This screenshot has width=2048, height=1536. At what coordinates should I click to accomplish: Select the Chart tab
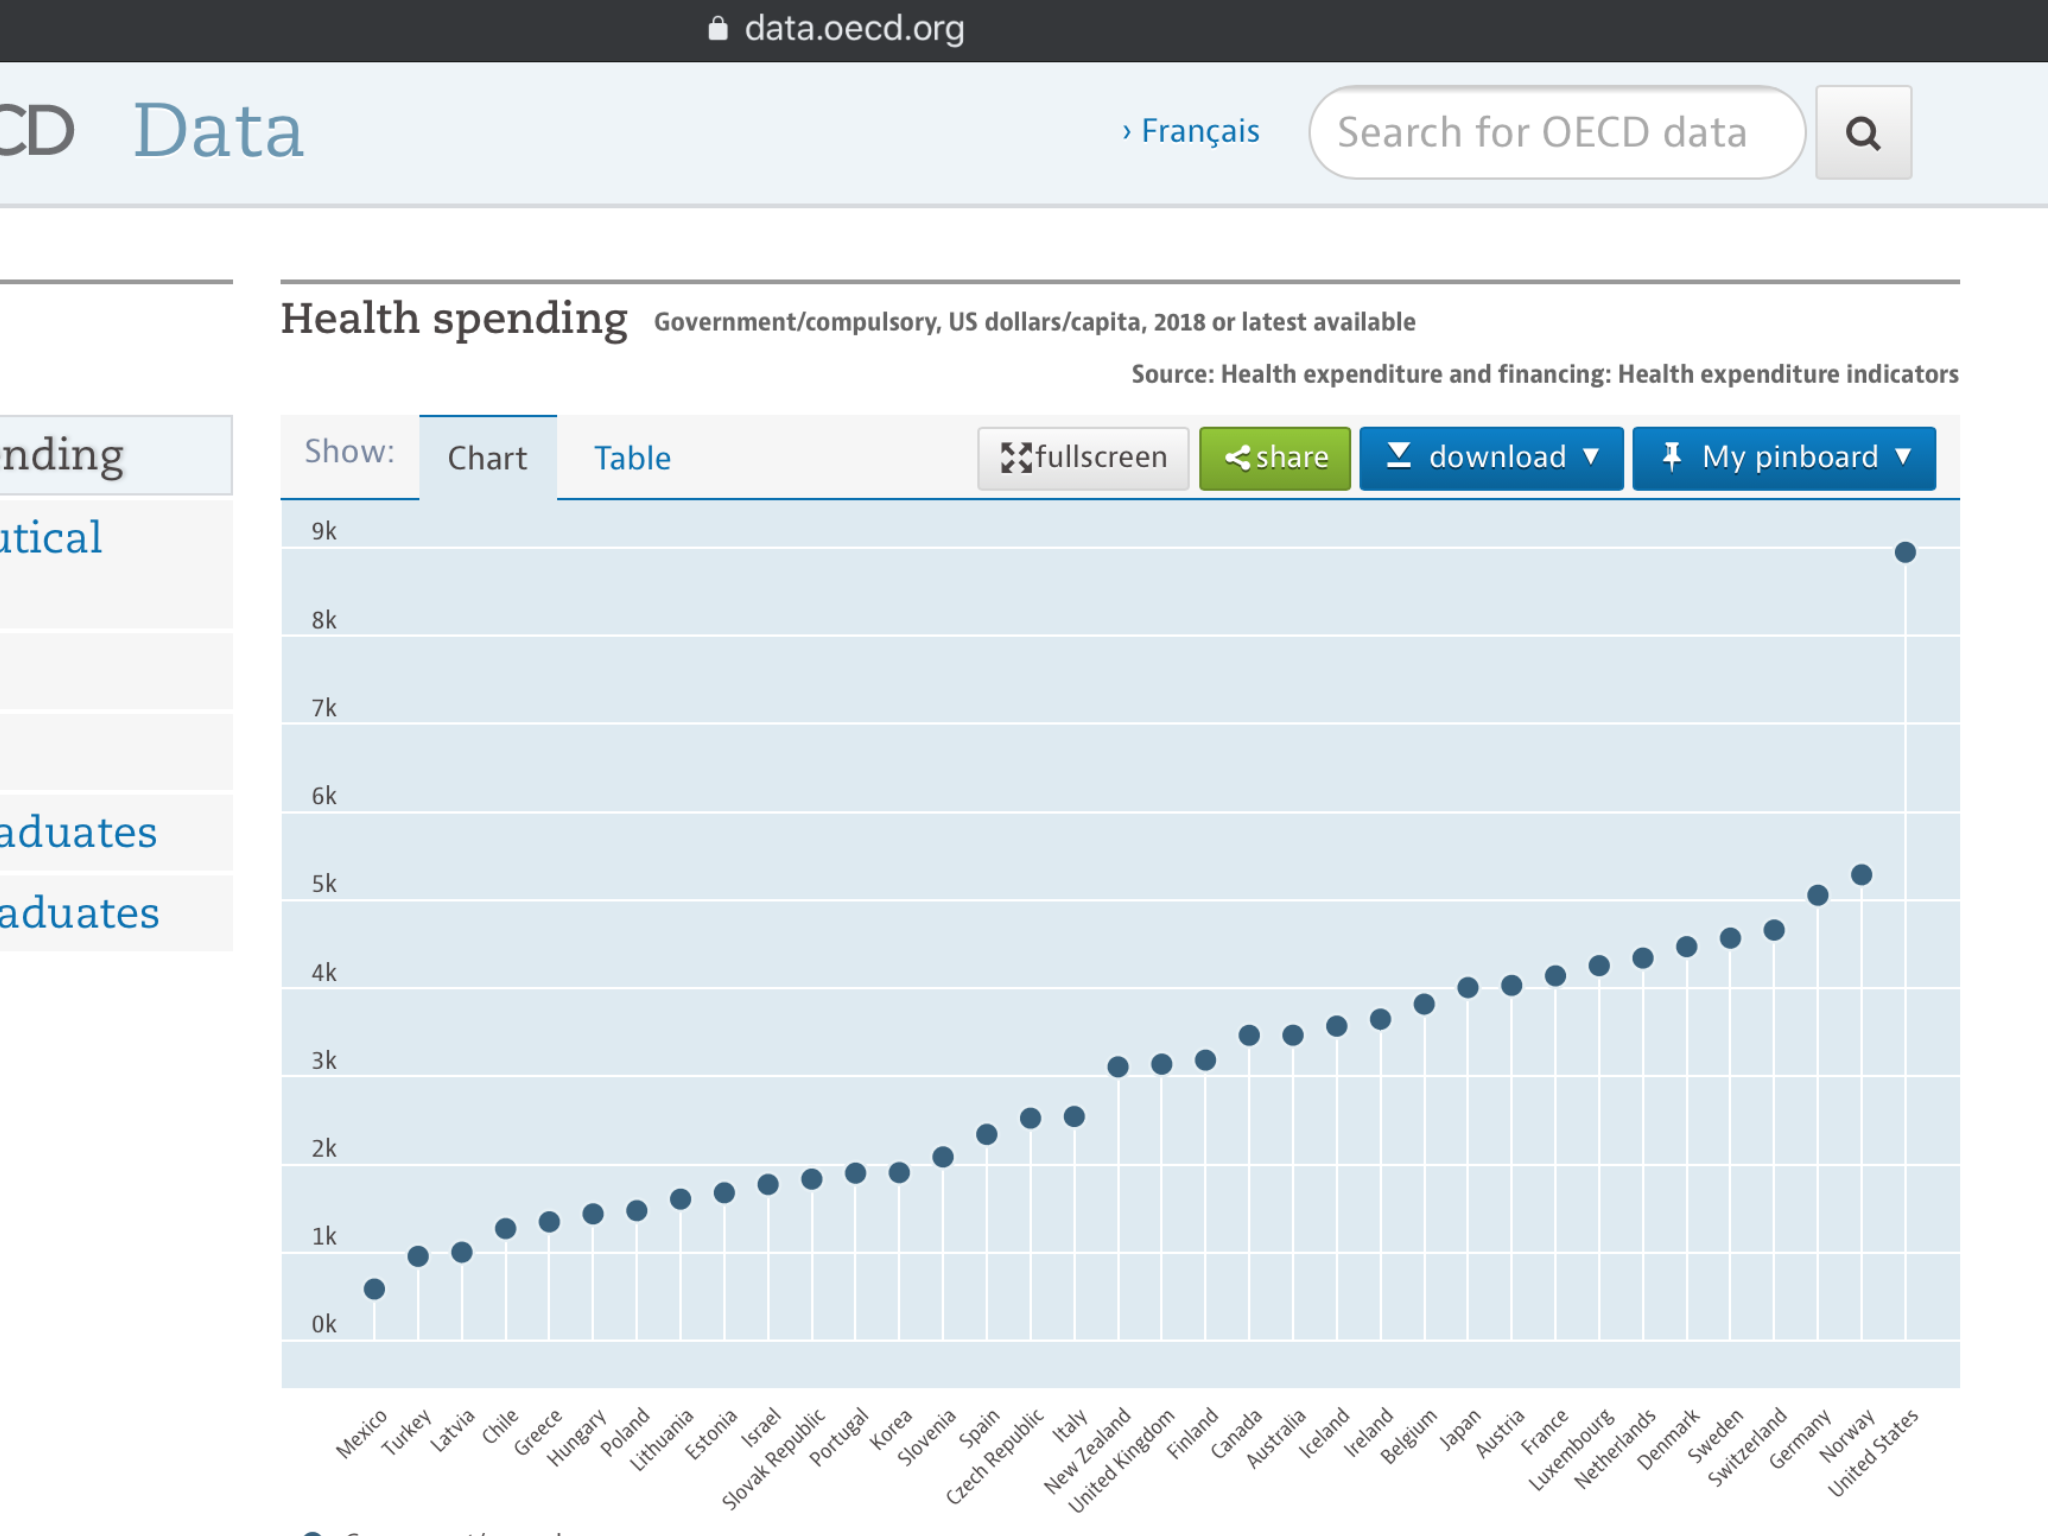point(487,458)
